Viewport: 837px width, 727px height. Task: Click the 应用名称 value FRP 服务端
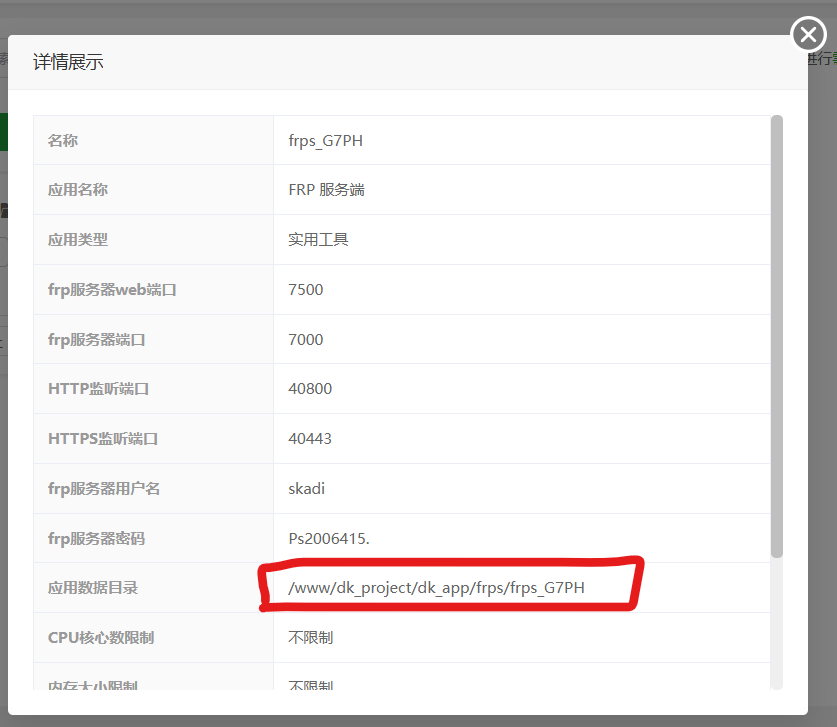pos(326,190)
